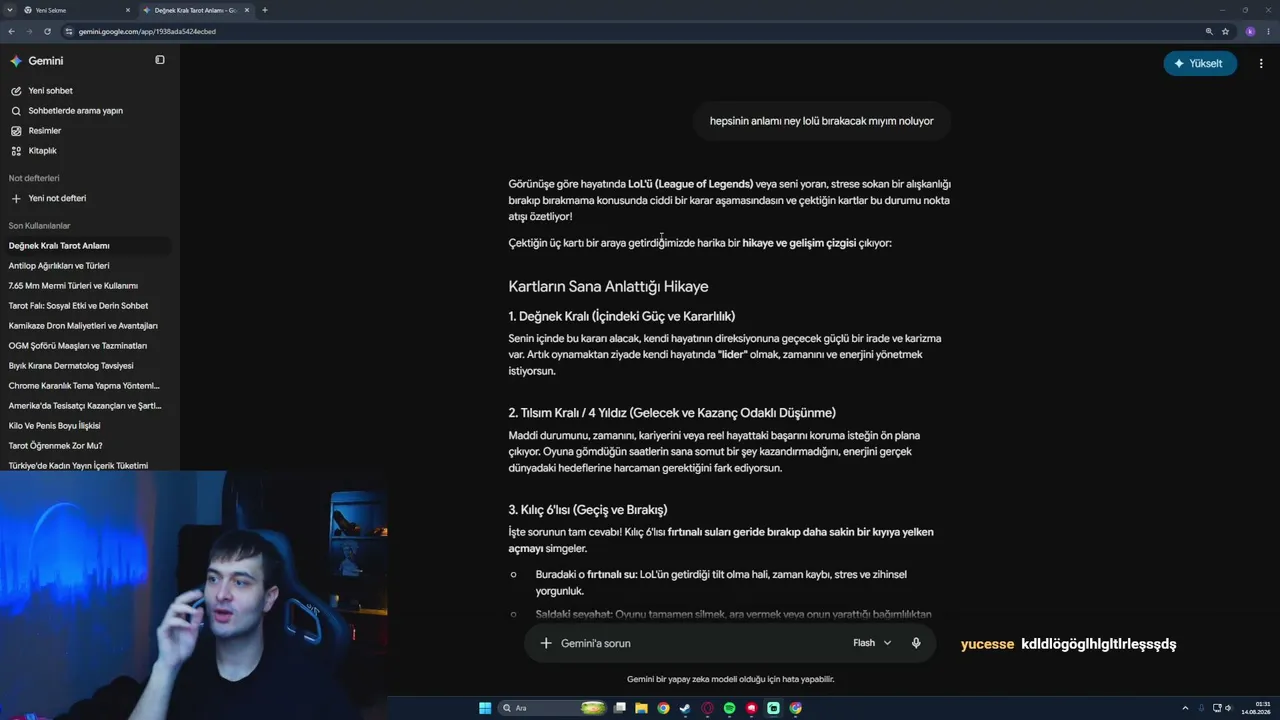Click the 'Son Kullanılanlar' section label
Image resolution: width=1280 pixels, height=720 pixels.
pyautogui.click(x=40, y=226)
